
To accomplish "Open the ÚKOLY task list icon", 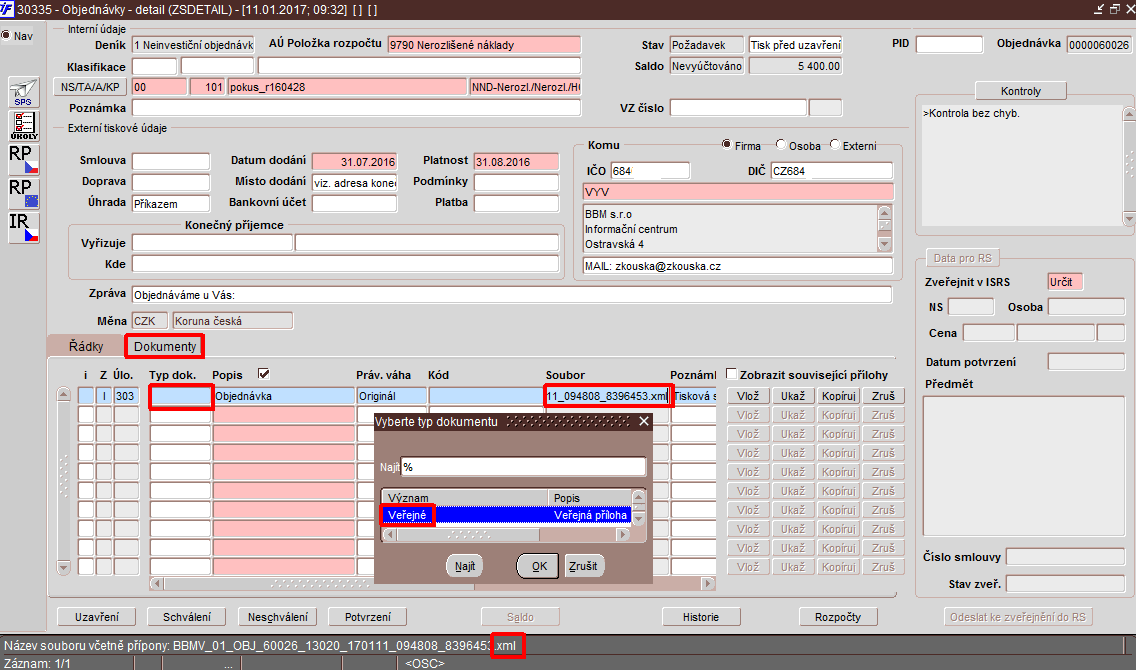I will click(23, 126).
